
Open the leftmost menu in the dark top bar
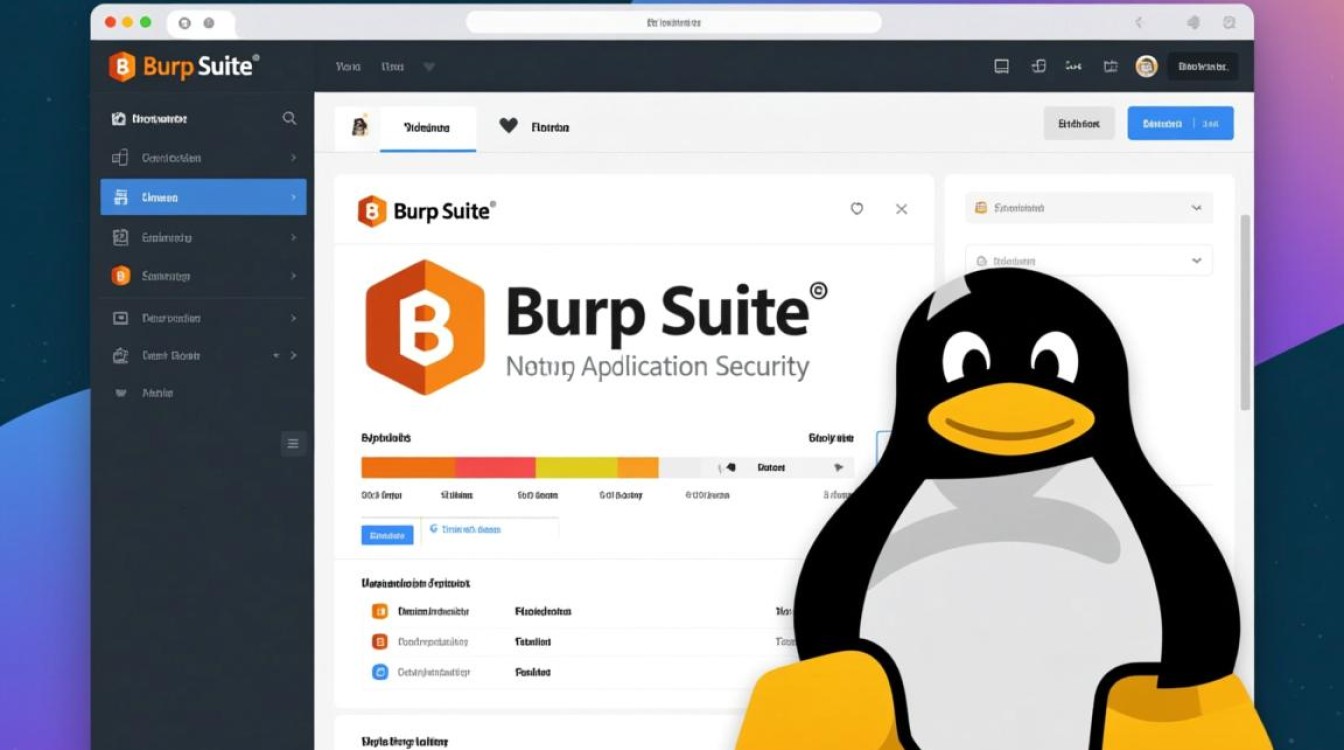346,66
